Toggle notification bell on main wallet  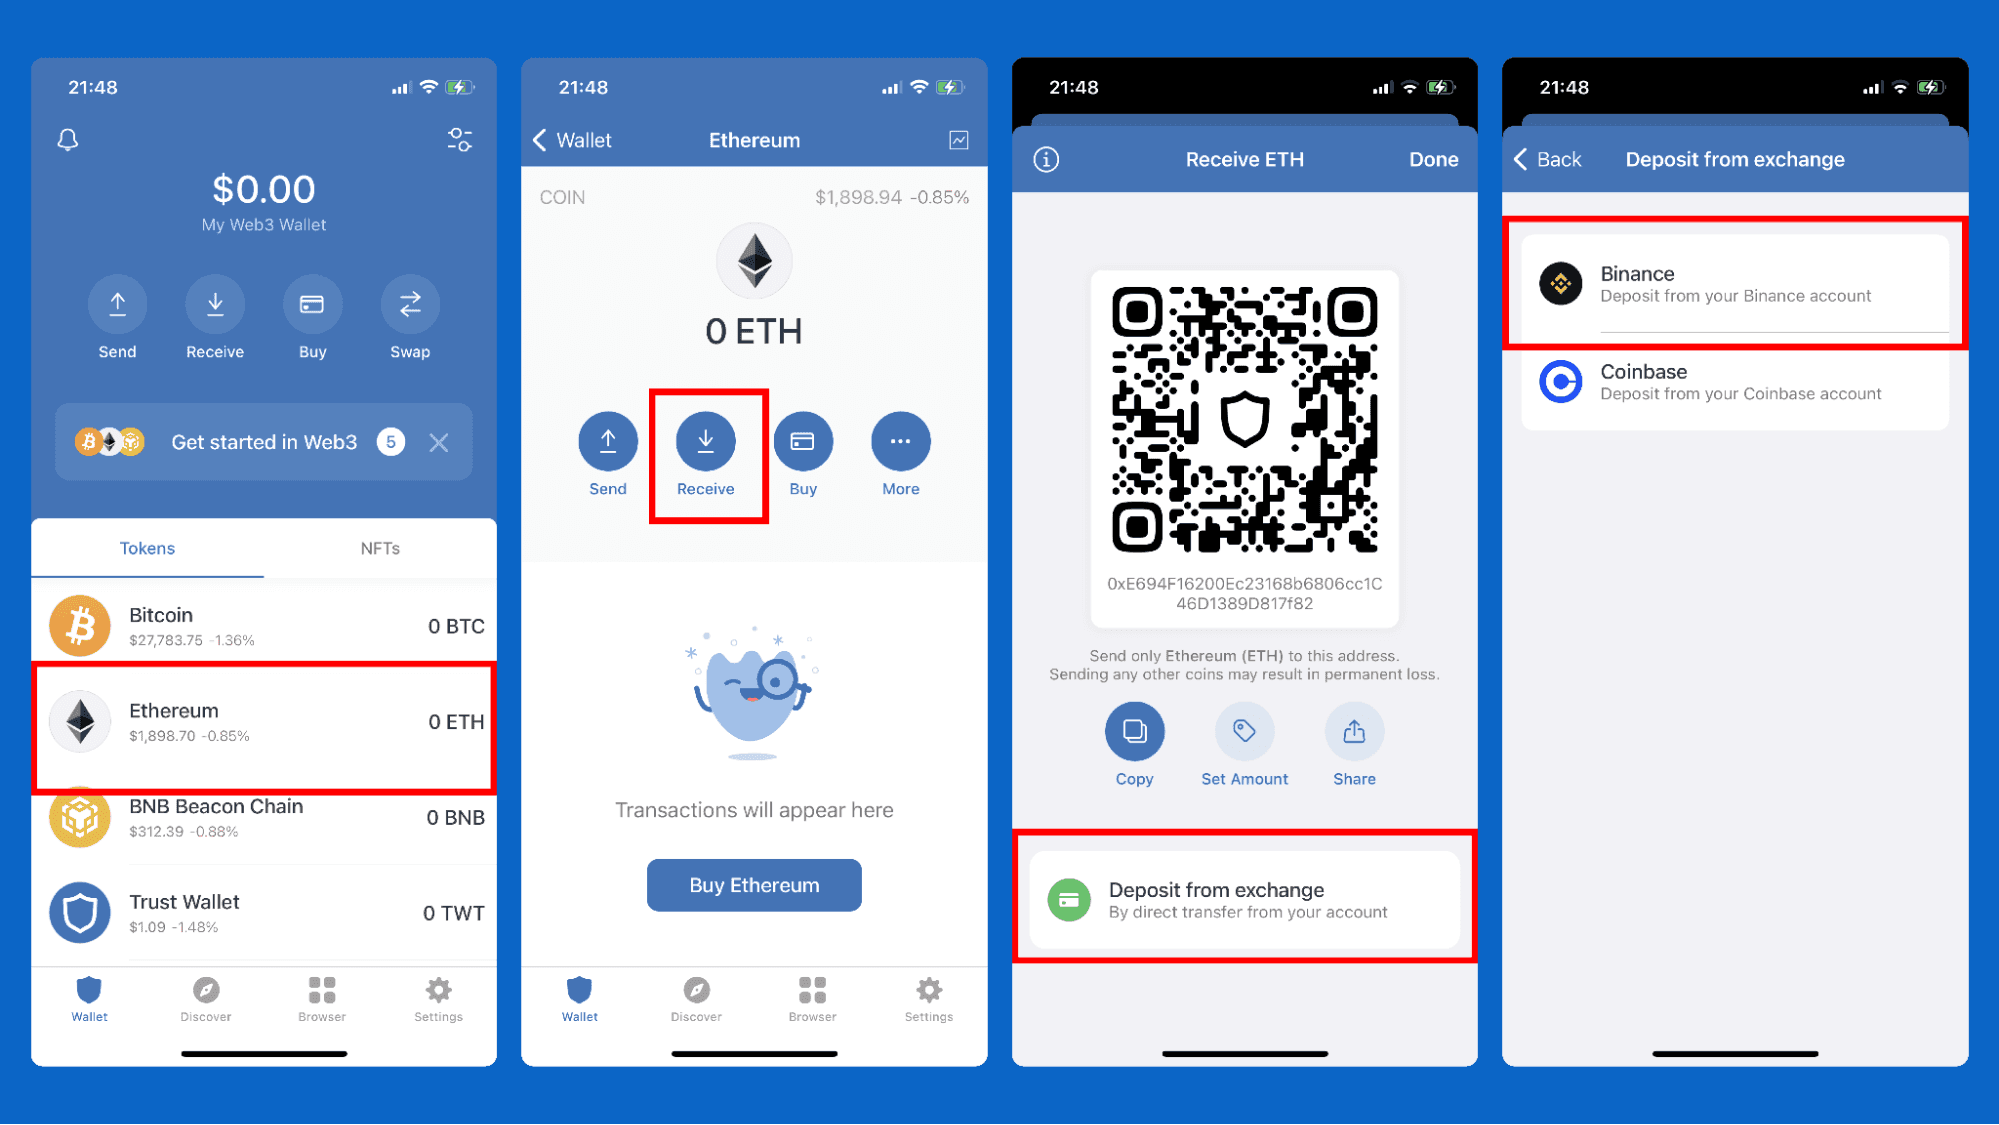click(x=69, y=139)
